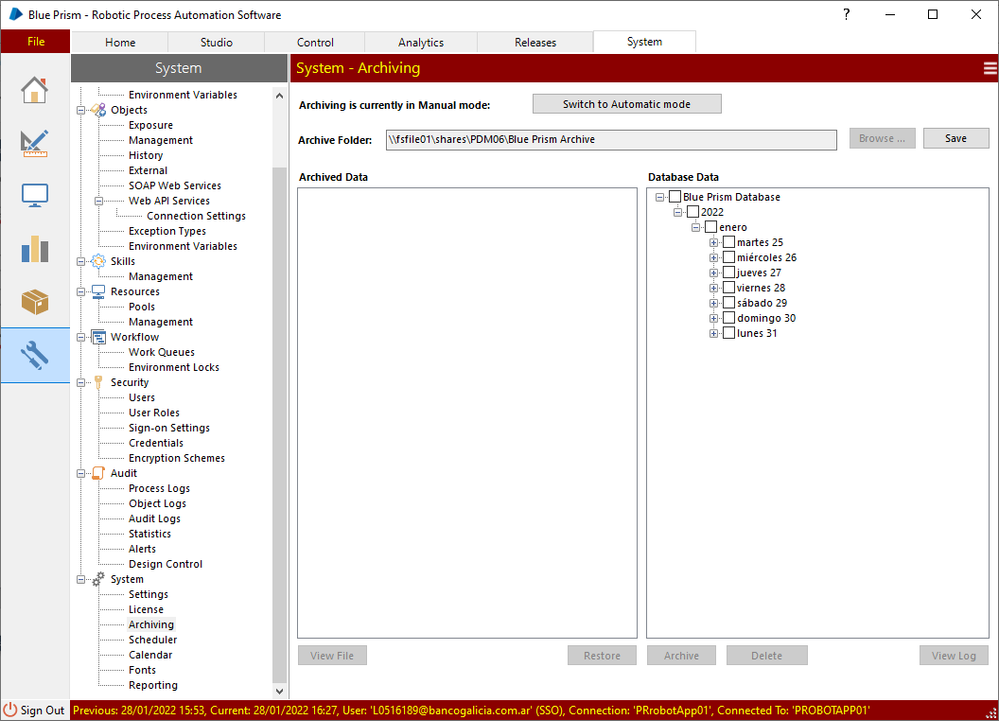Focus the Archive Folder path field
Viewport: 999px width, 721px height.
[611, 139]
